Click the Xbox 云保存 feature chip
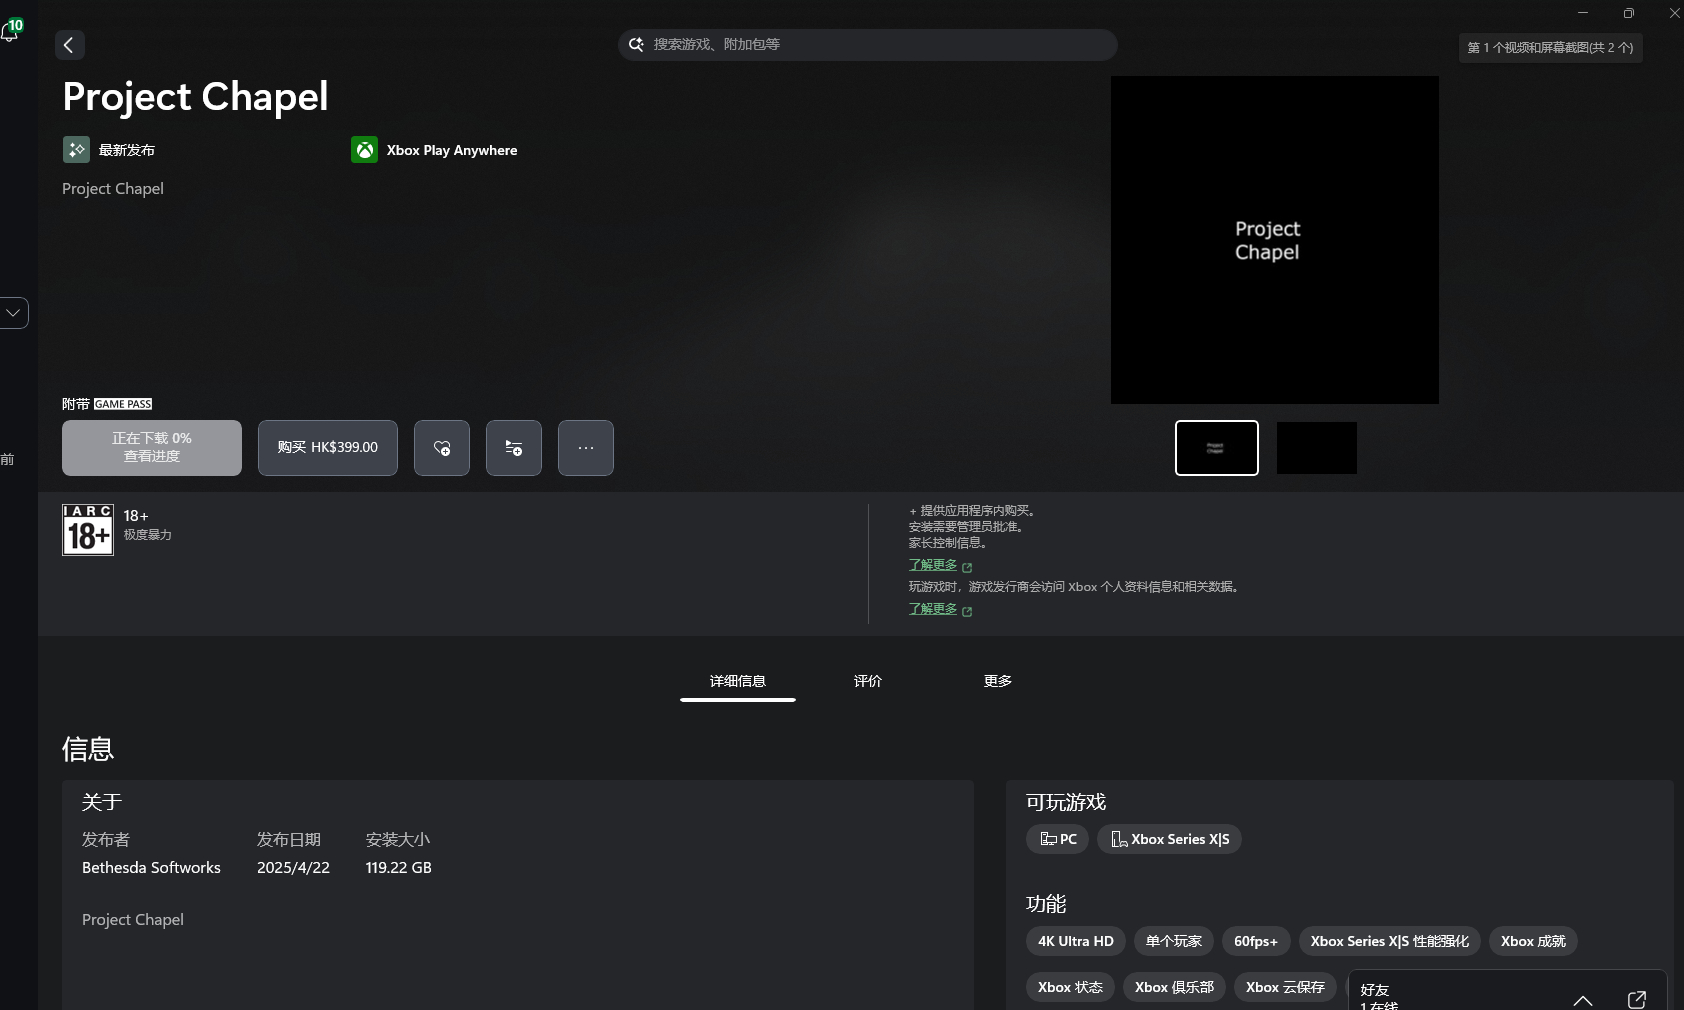Viewport: 1684px width, 1010px height. pyautogui.click(x=1285, y=987)
